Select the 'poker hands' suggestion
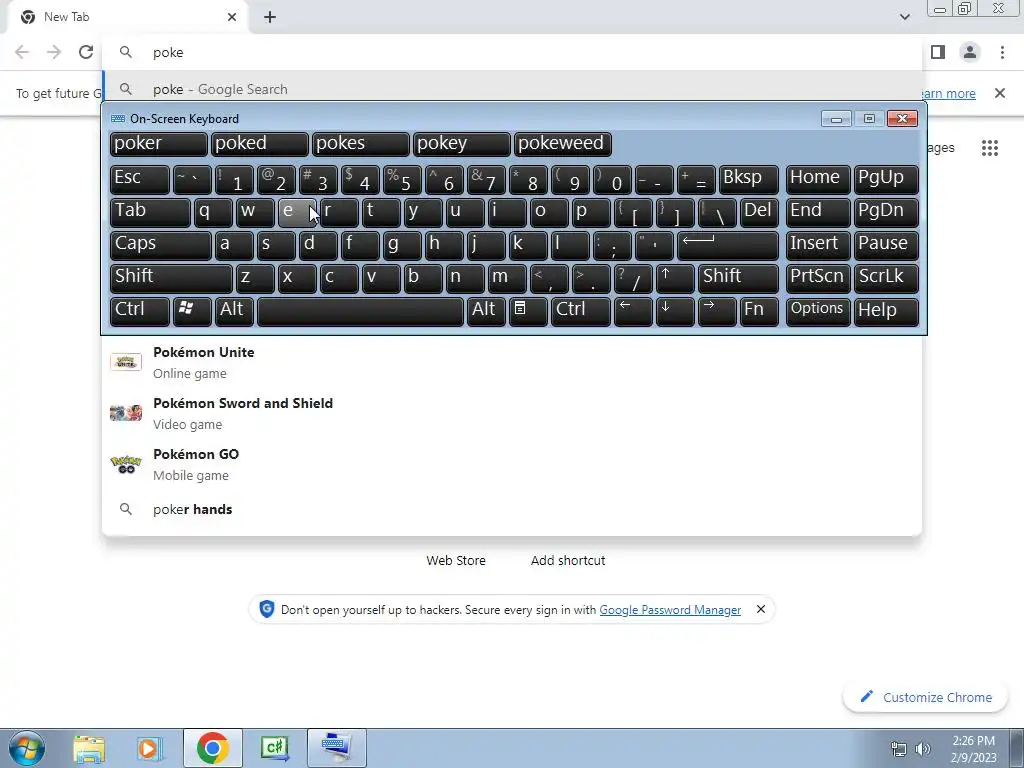Image resolution: width=1024 pixels, height=768 pixels. coord(512,509)
